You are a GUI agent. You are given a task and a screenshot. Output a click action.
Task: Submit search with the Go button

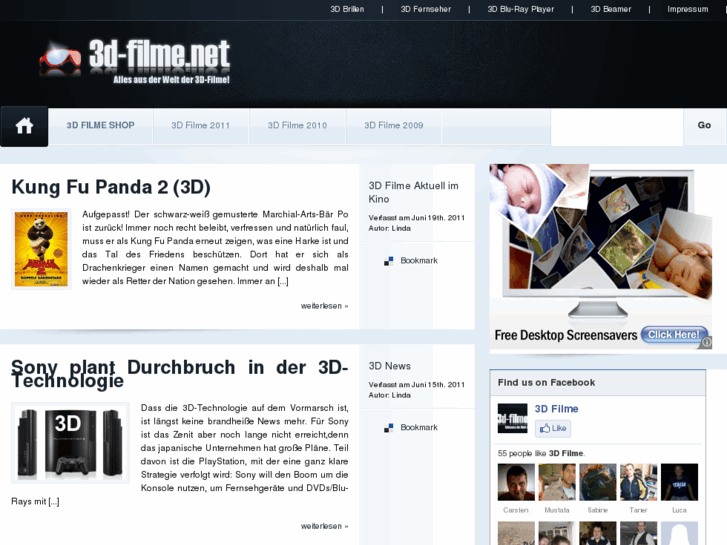[x=704, y=125]
